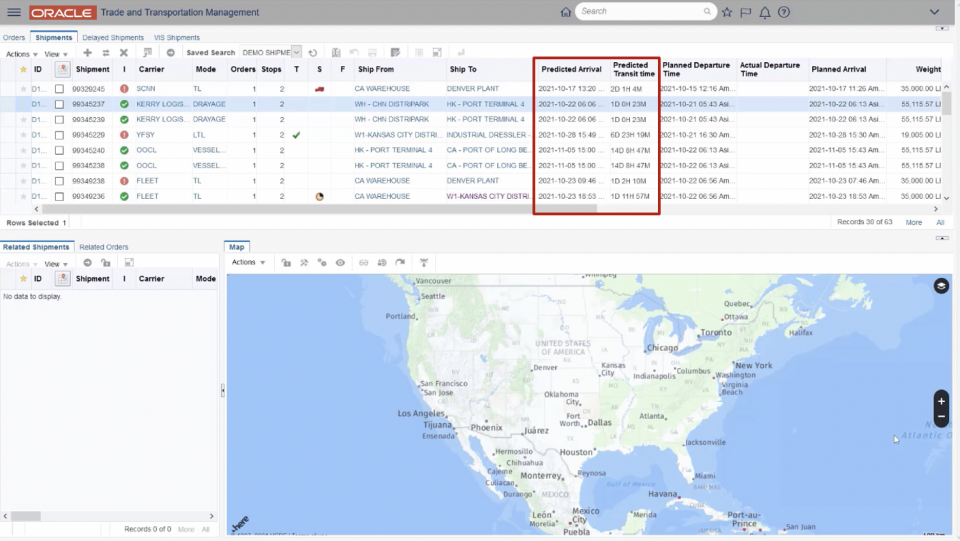Click the map layers icon
The image size is (960, 541).
[940, 286]
